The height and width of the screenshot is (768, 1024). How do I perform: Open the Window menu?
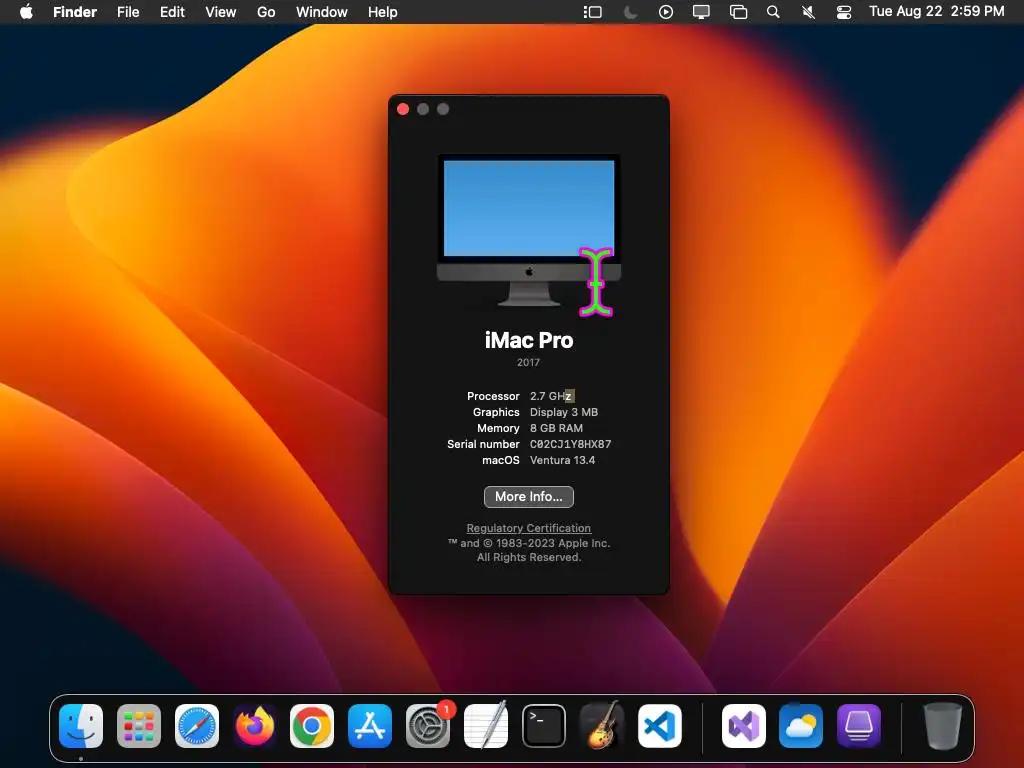[x=321, y=12]
